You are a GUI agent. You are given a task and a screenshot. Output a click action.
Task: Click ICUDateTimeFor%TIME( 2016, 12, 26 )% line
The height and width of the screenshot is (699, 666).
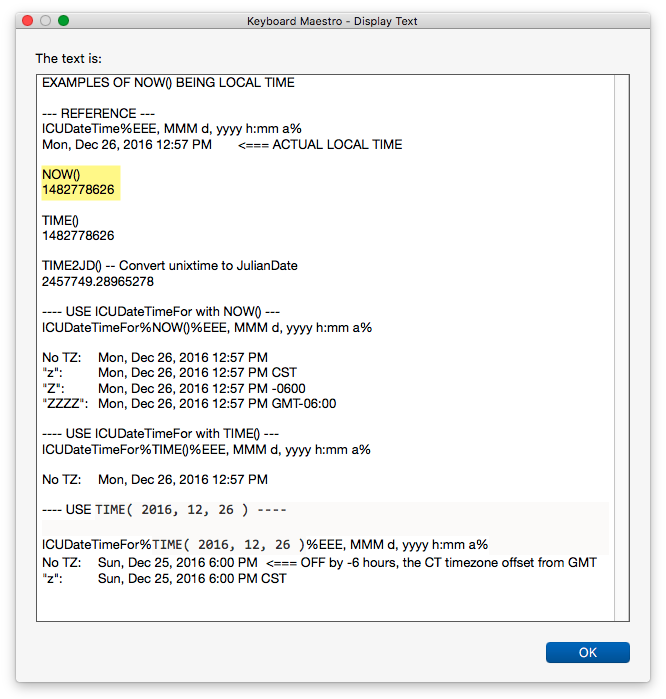point(265,545)
